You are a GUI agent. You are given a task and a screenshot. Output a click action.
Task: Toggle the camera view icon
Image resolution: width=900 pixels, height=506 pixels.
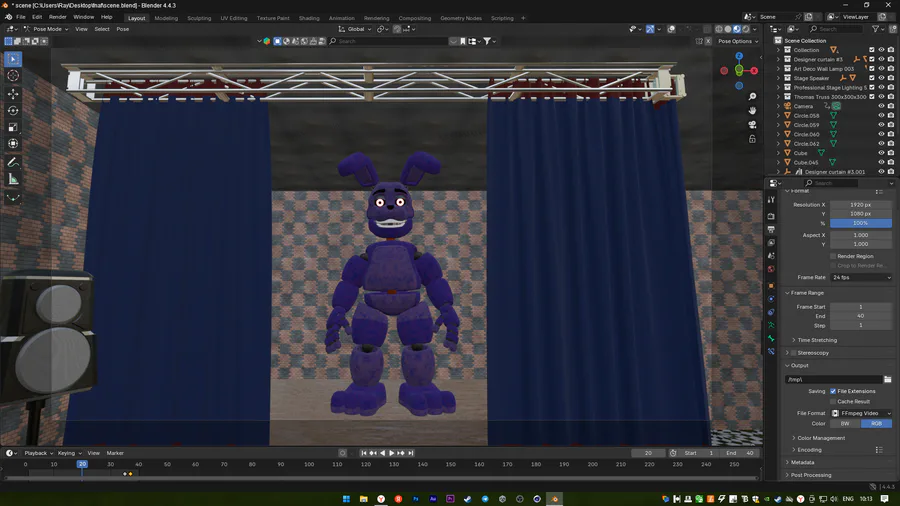(x=752, y=124)
